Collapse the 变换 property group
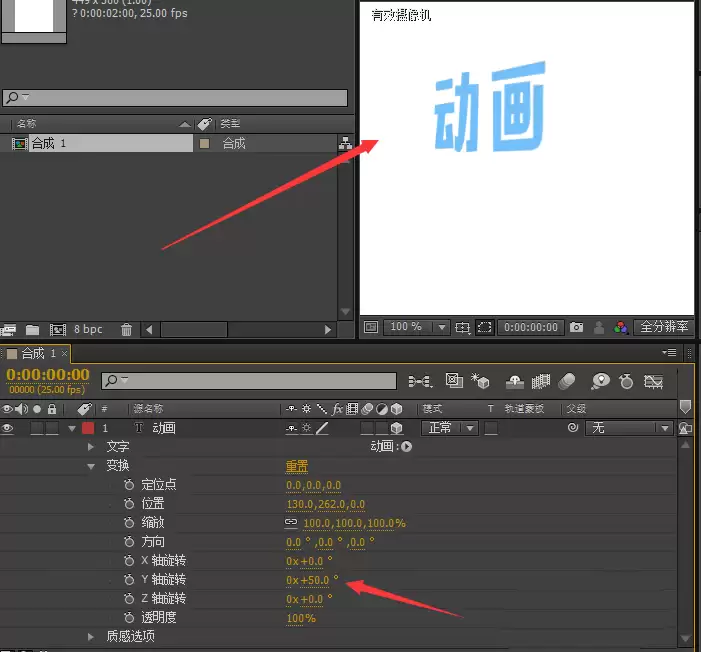 (x=91, y=466)
